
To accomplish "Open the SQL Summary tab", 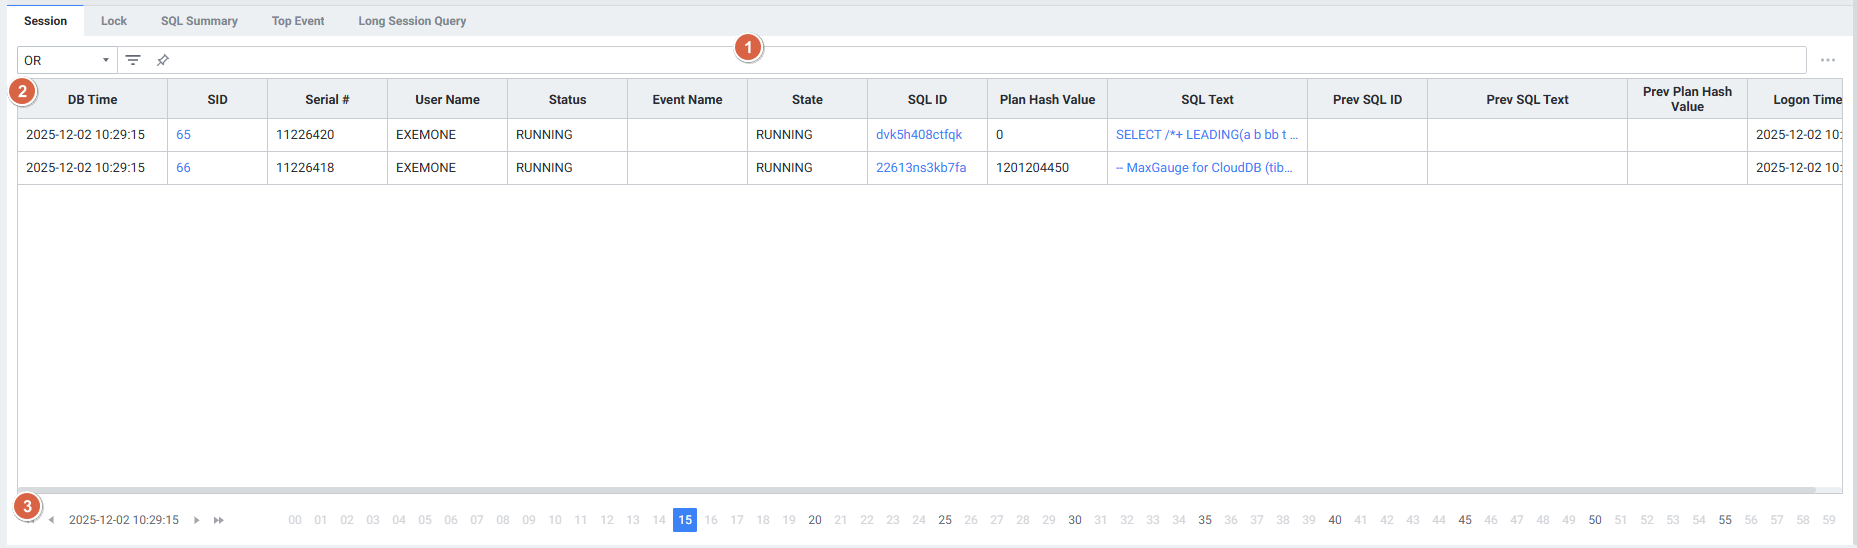I will coord(199,21).
